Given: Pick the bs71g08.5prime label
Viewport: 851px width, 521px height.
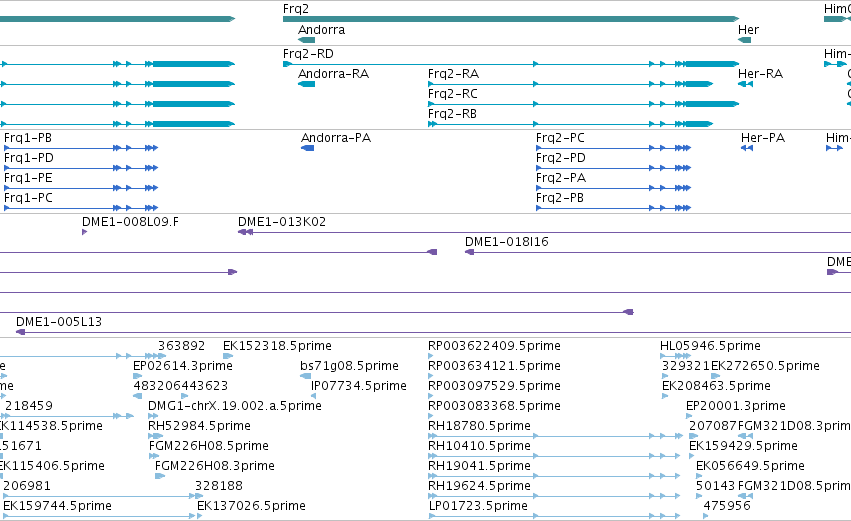Looking at the screenshot, I should pyautogui.click(x=350, y=366).
